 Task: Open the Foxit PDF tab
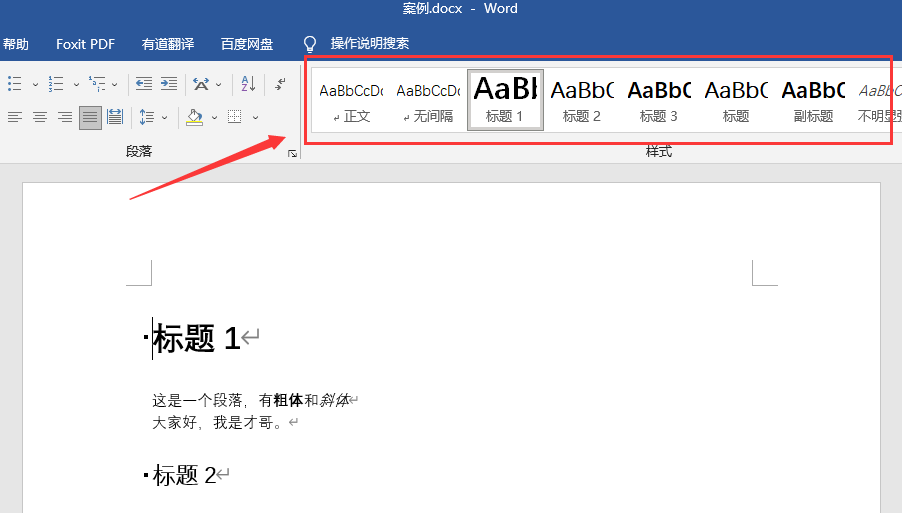(85, 44)
